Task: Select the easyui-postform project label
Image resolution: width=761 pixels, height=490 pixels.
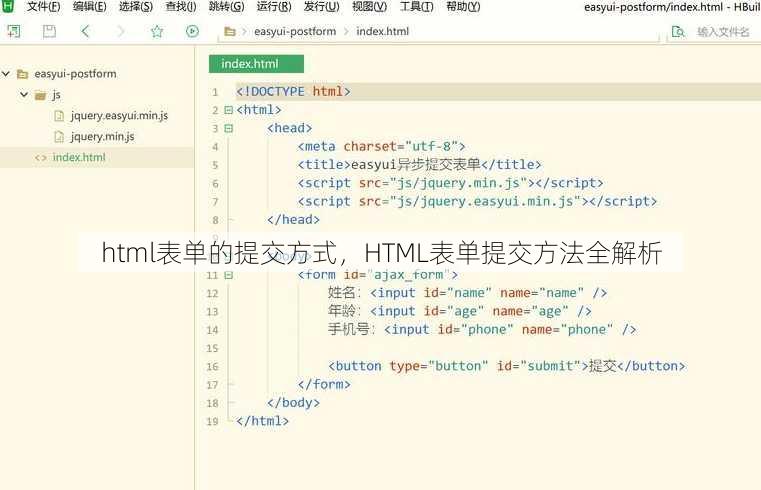Action: click(x=75, y=74)
